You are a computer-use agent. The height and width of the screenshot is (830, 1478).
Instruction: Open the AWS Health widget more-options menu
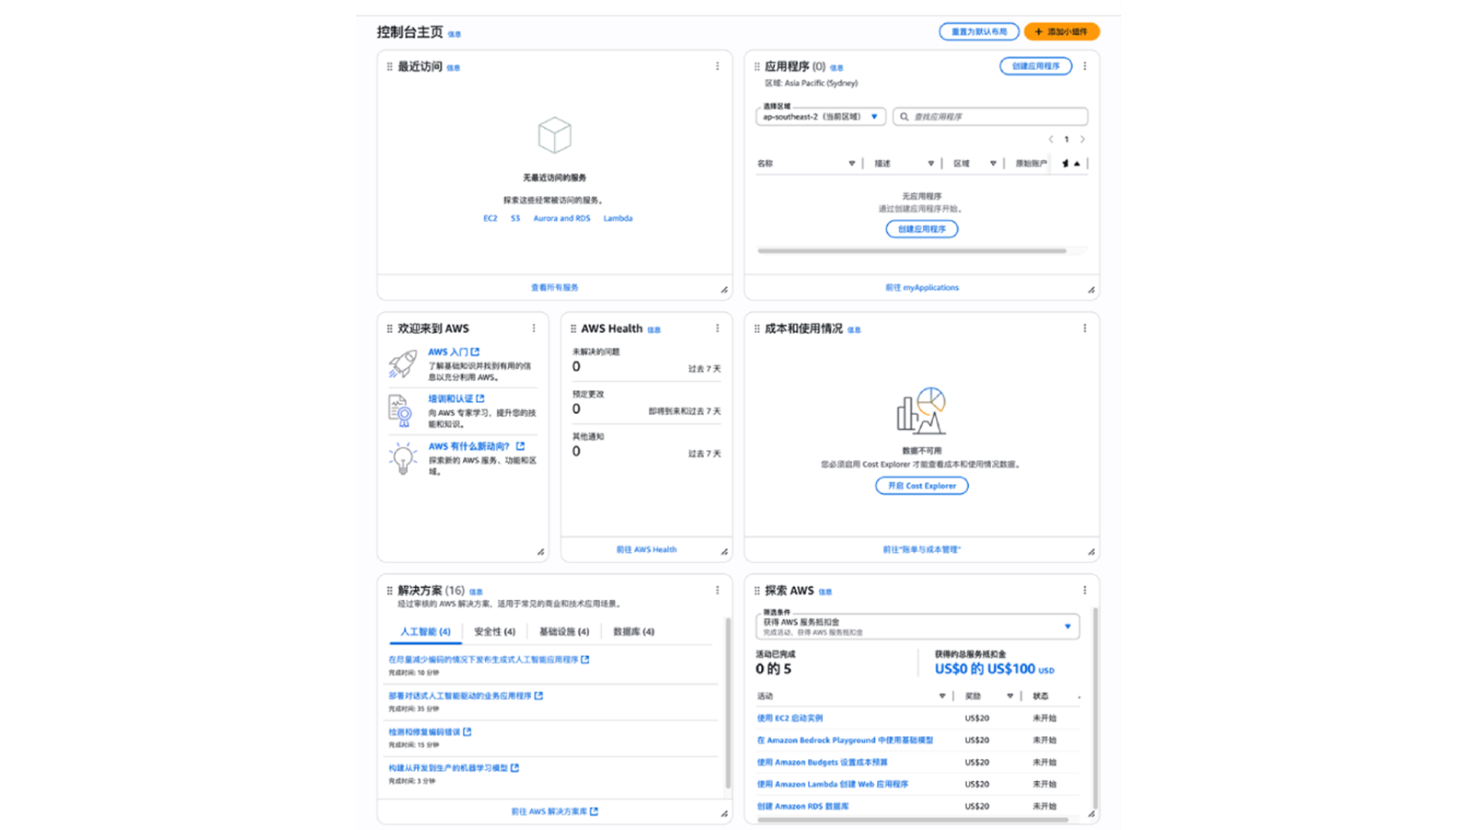[x=717, y=328]
